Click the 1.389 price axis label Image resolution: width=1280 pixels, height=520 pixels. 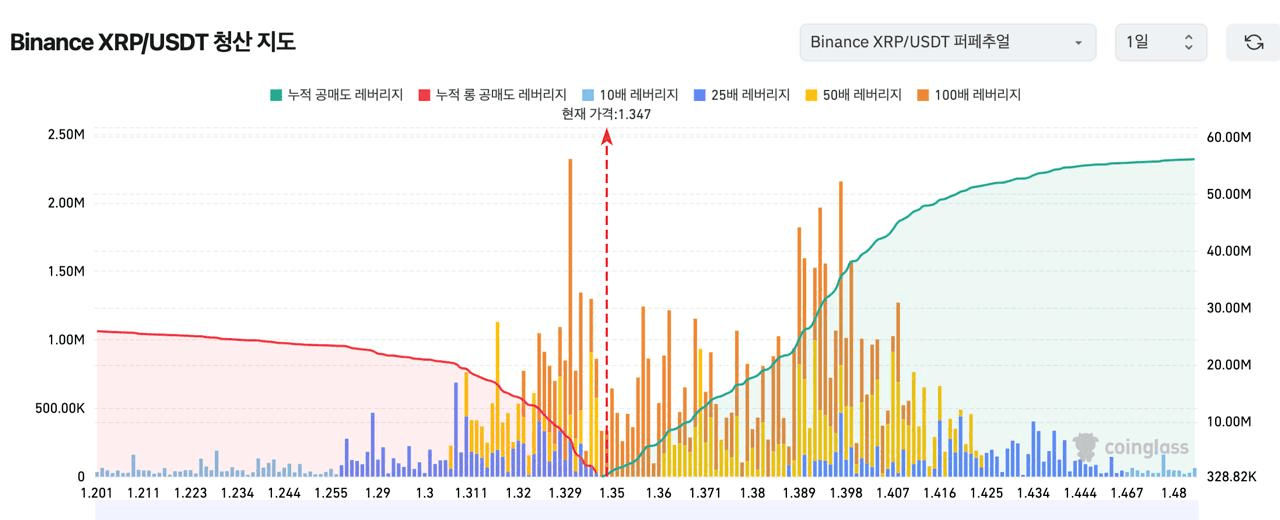click(x=799, y=493)
